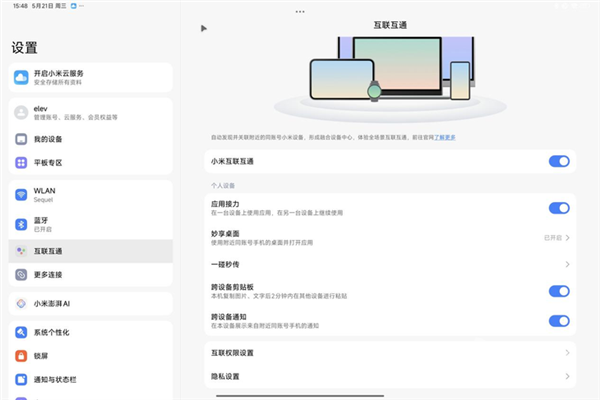Click the 我的设备 device icon

[21, 139]
